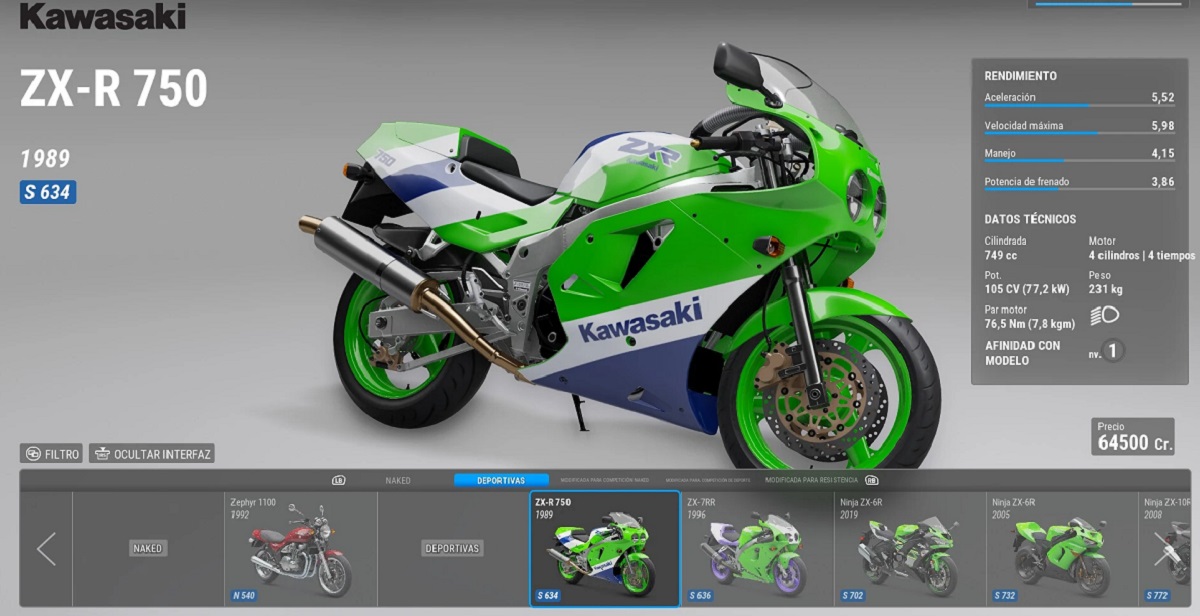Click the RENDIMIENTO heading
This screenshot has width=1200, height=616.
pyautogui.click(x=1020, y=76)
